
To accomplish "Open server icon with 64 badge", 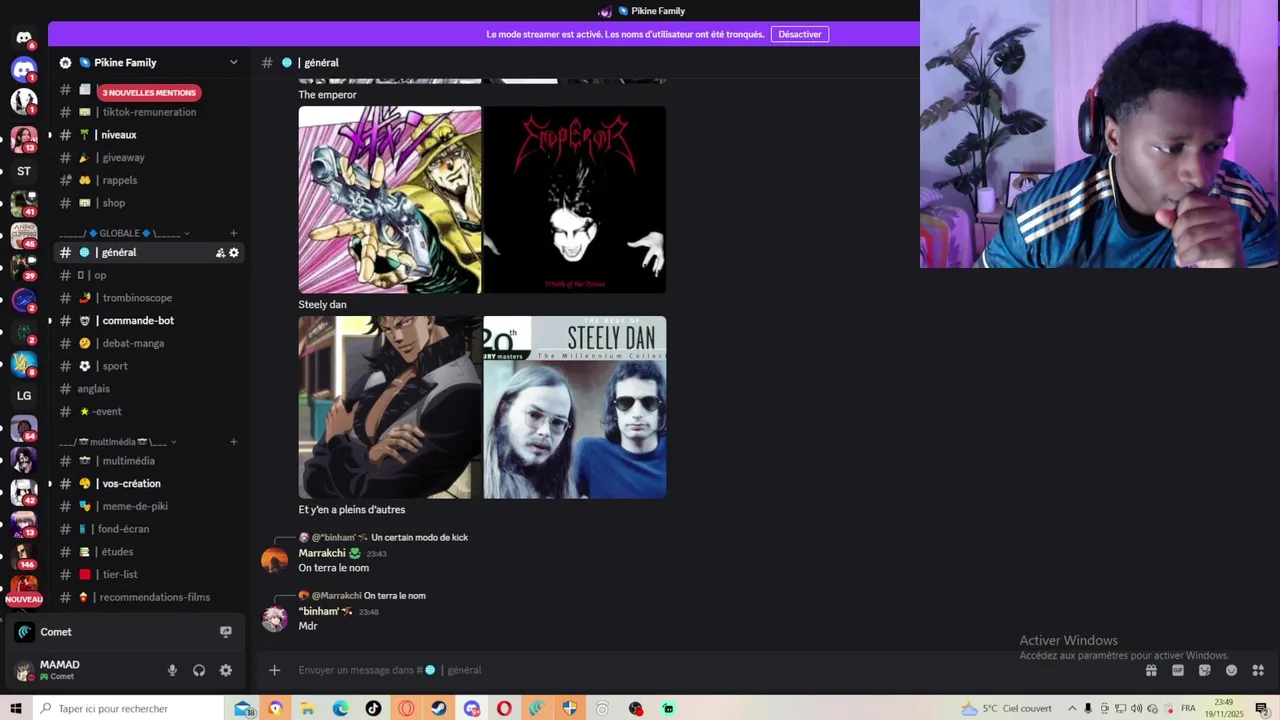I will pos(24,428).
